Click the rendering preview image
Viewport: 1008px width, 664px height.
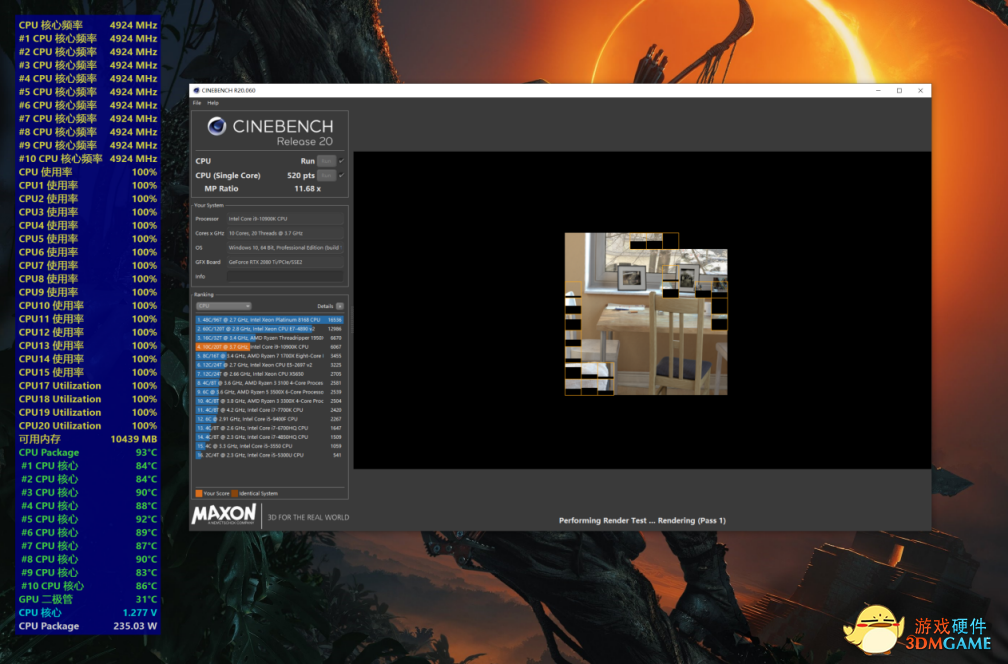(x=646, y=314)
